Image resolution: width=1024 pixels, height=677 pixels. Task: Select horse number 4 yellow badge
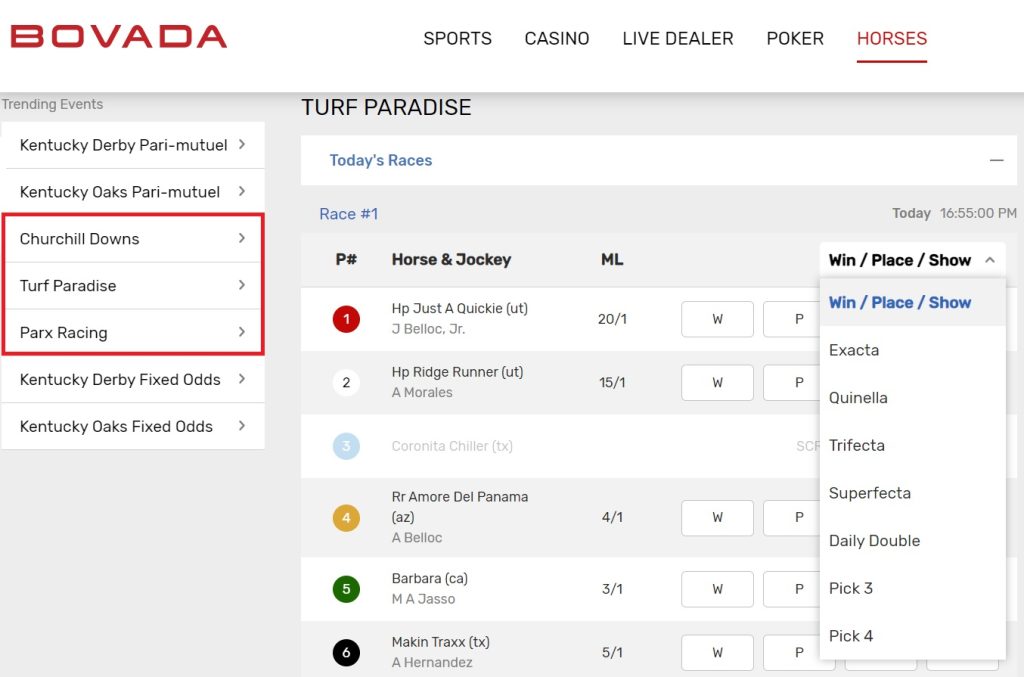pyautogui.click(x=346, y=518)
